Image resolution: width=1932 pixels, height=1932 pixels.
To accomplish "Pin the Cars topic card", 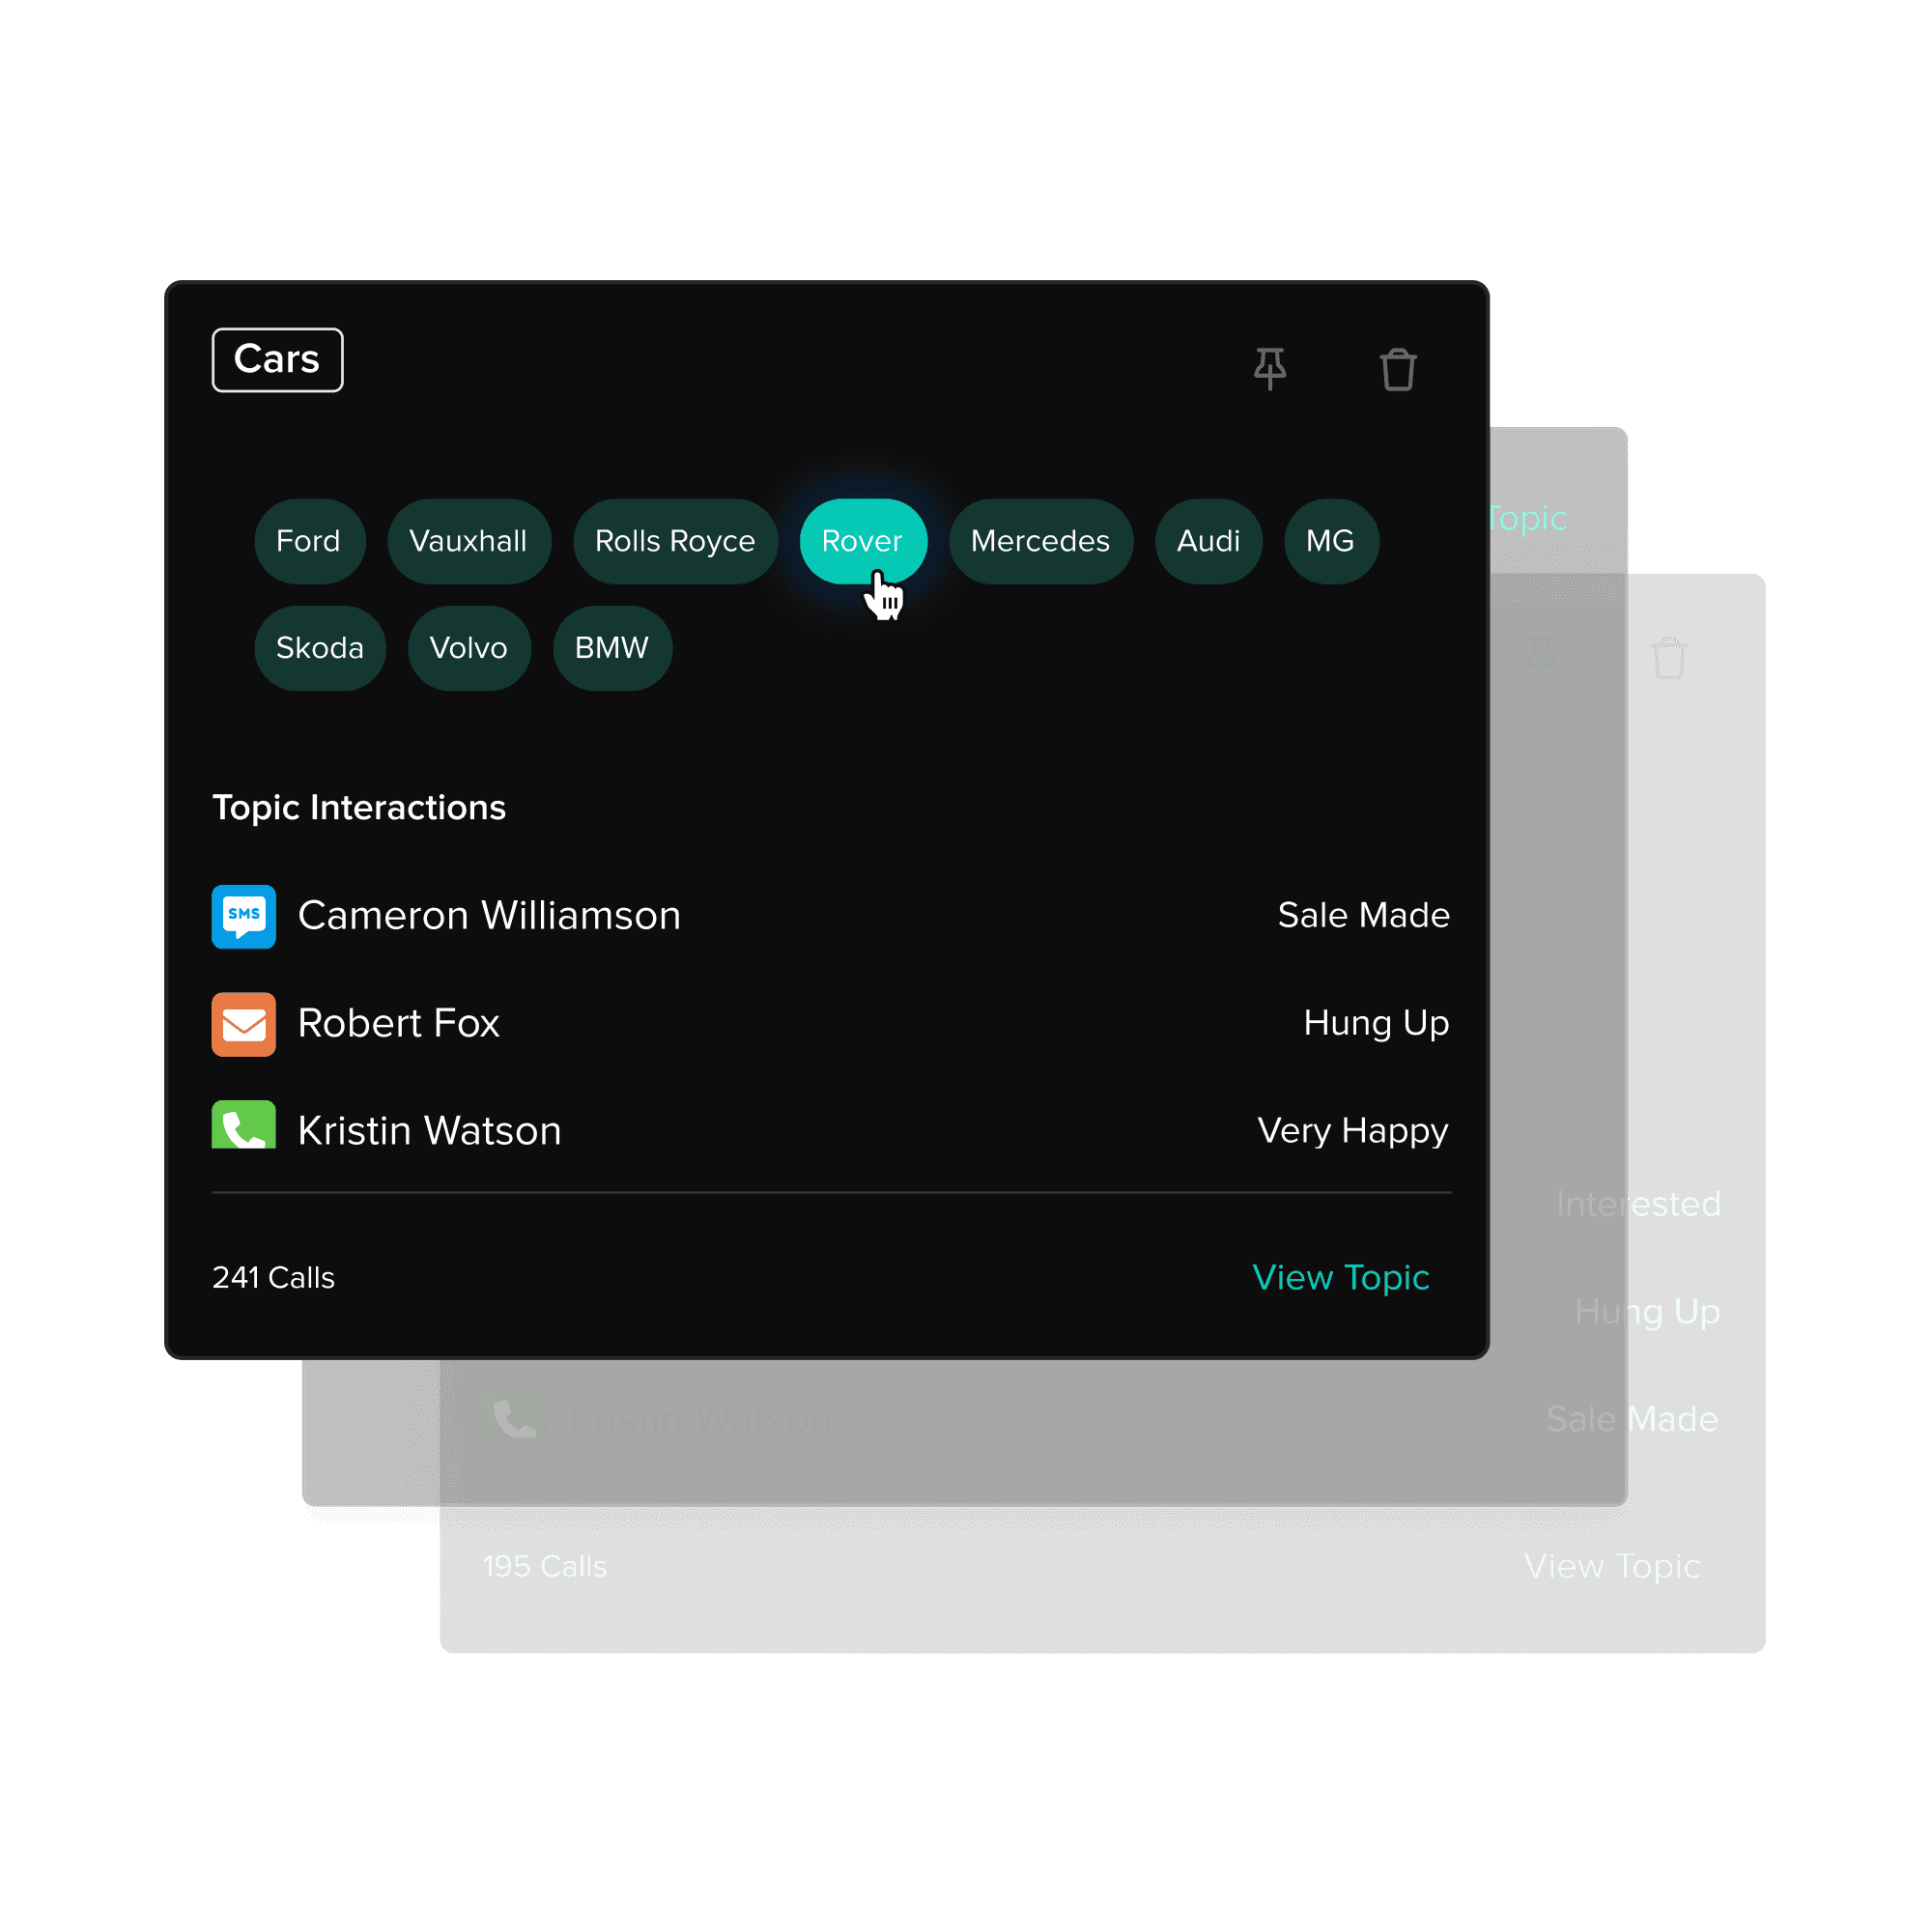I will (x=1269, y=369).
